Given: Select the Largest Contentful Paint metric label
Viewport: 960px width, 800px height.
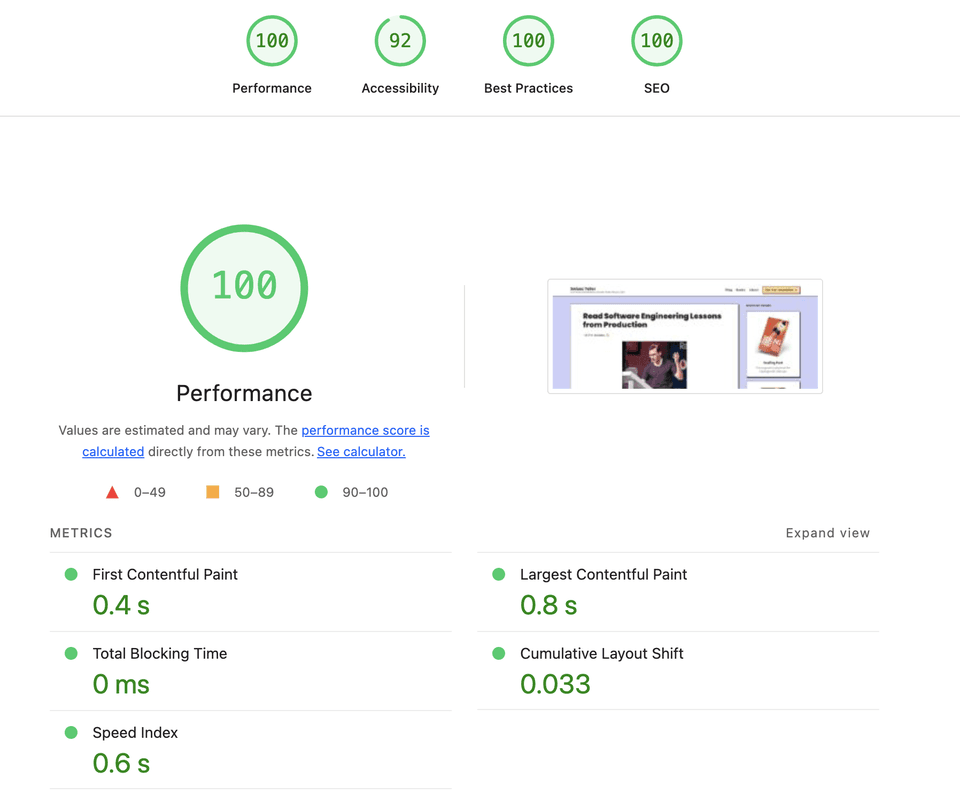Looking at the screenshot, I should click(x=603, y=574).
